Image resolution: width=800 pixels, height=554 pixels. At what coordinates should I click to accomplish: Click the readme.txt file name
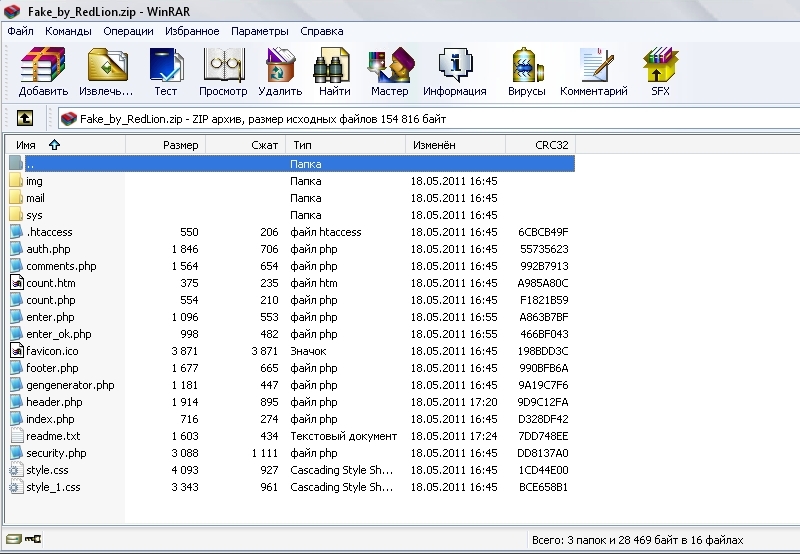pos(53,436)
